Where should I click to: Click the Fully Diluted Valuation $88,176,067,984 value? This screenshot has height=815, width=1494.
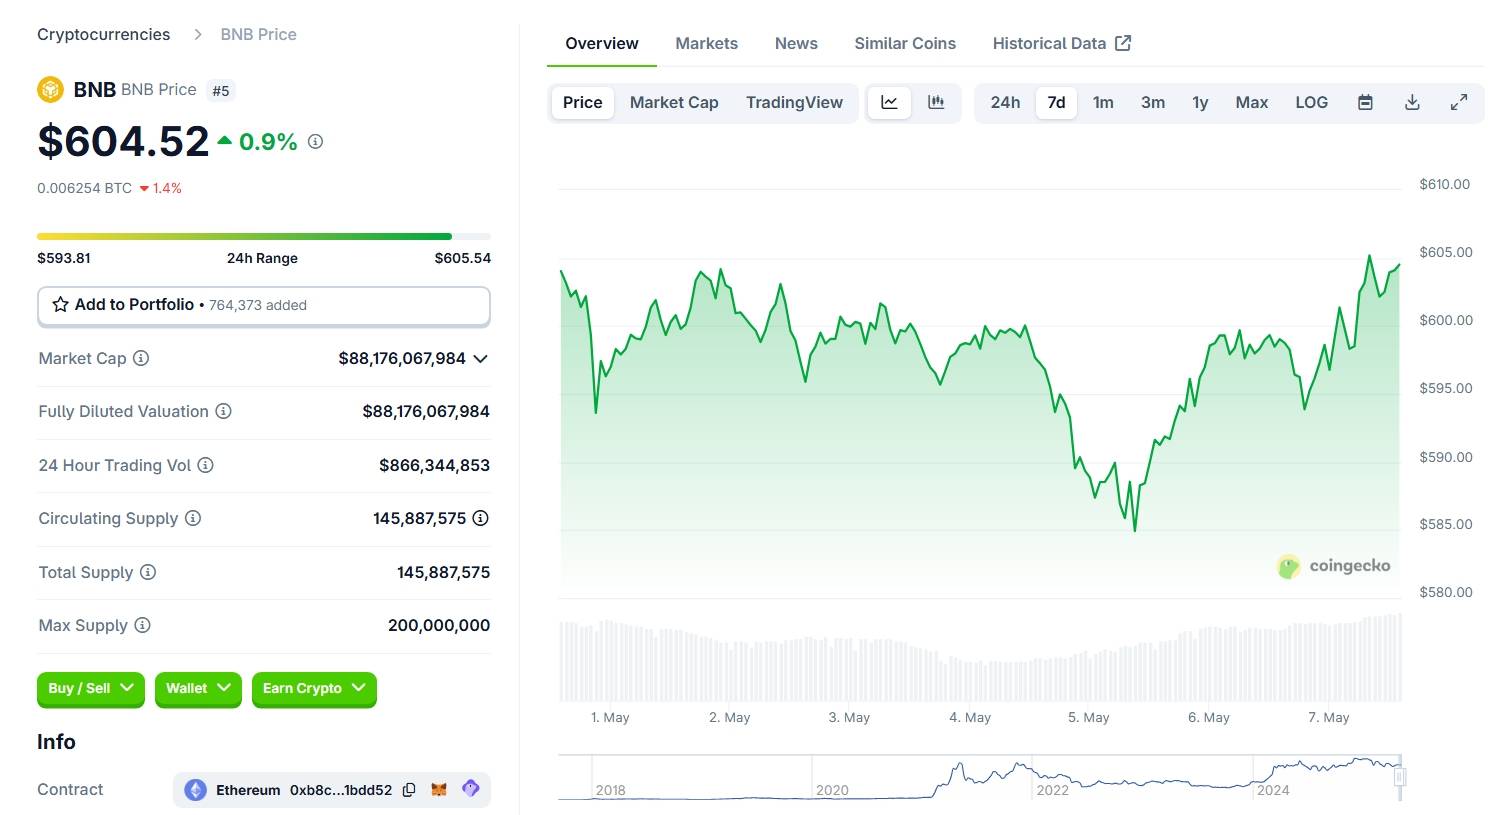pos(426,411)
